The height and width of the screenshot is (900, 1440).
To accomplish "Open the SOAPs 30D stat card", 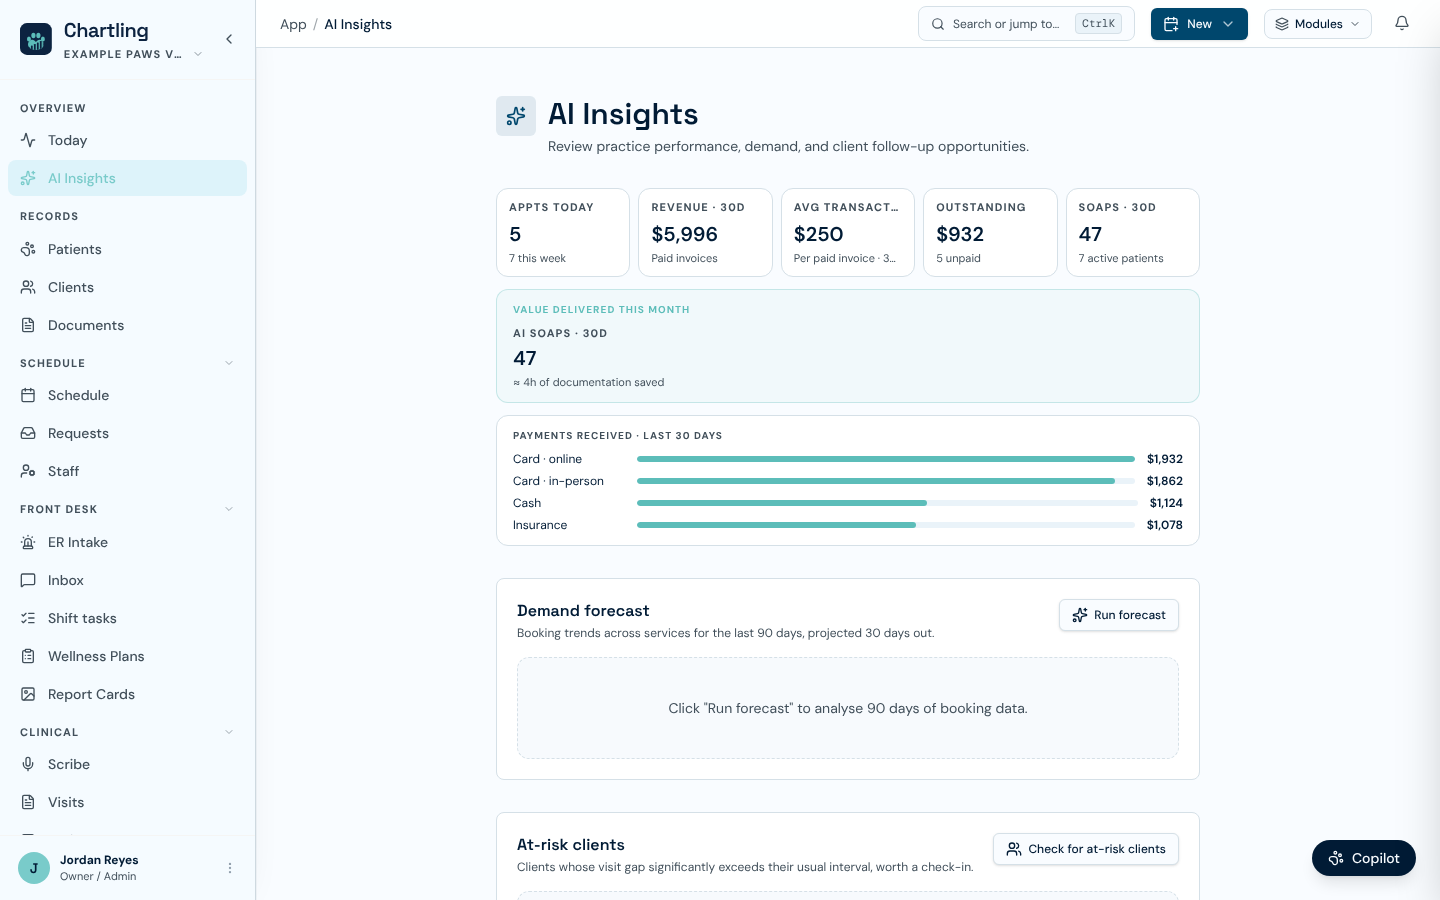I will (x=1133, y=232).
